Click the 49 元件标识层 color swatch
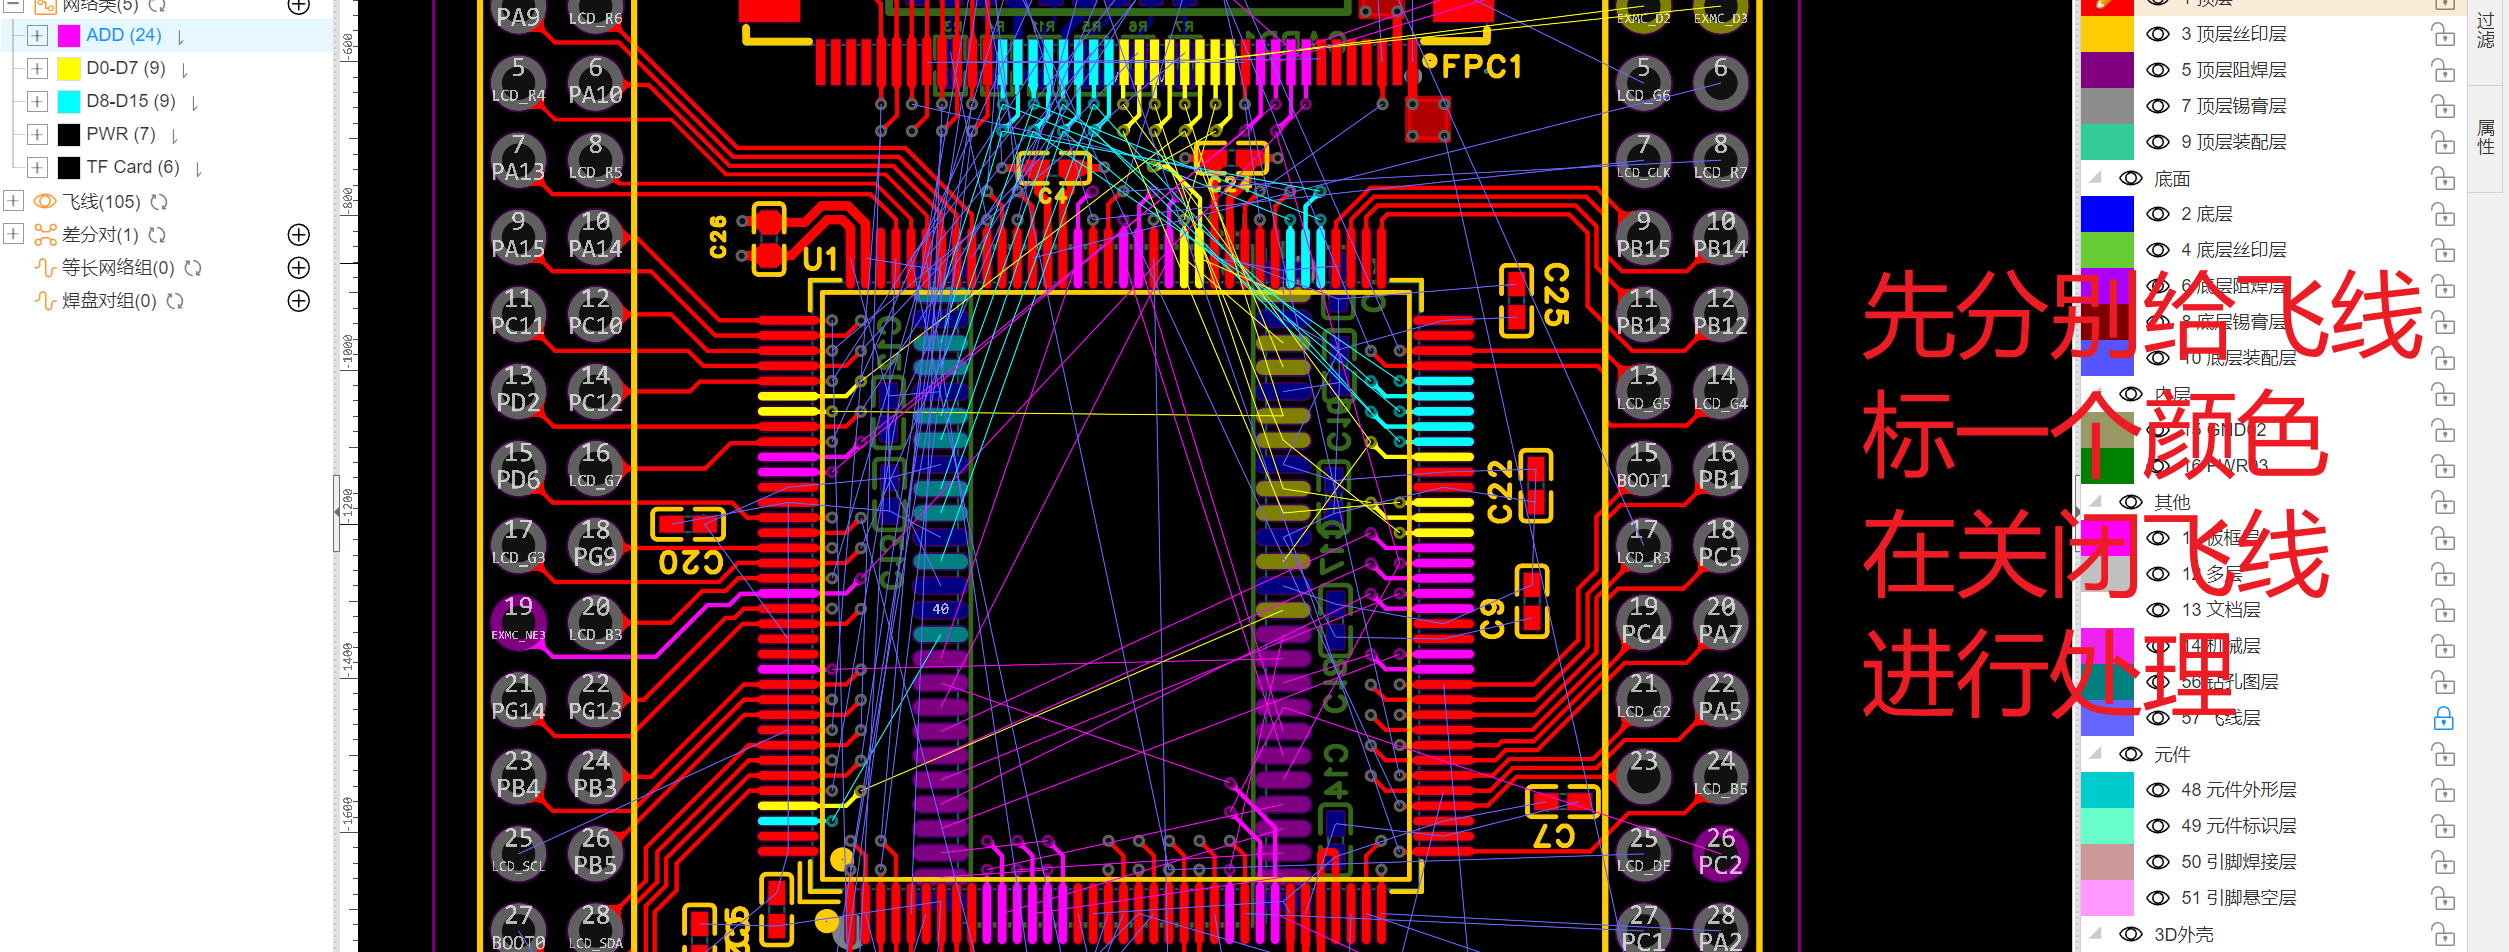 click(x=2107, y=826)
